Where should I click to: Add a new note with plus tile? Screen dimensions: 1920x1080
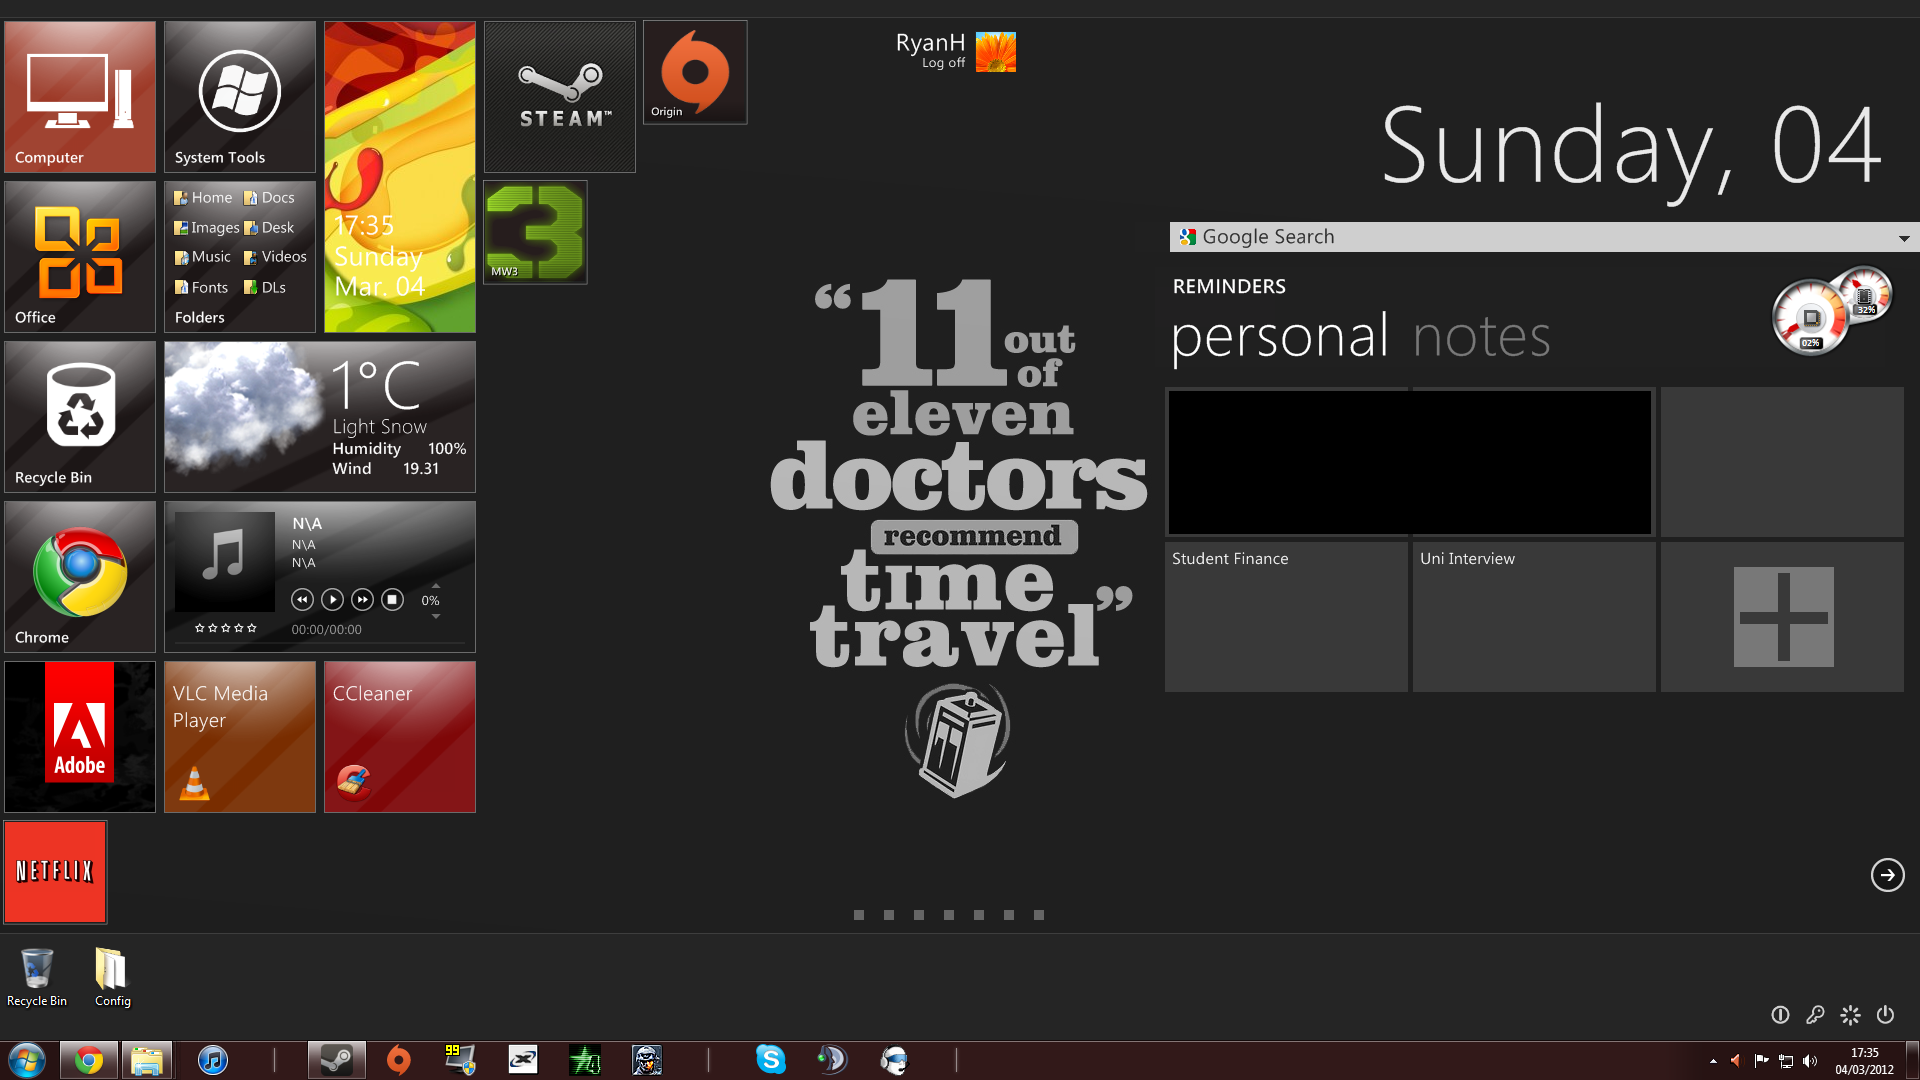[x=1783, y=617]
